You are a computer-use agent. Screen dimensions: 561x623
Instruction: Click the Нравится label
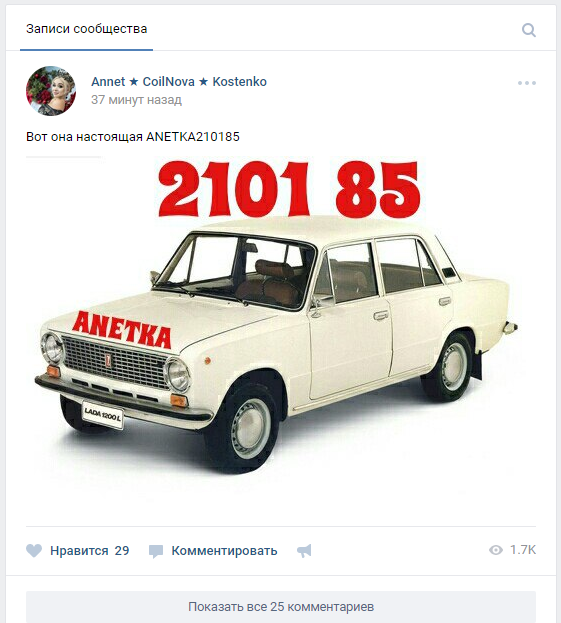click(x=79, y=551)
